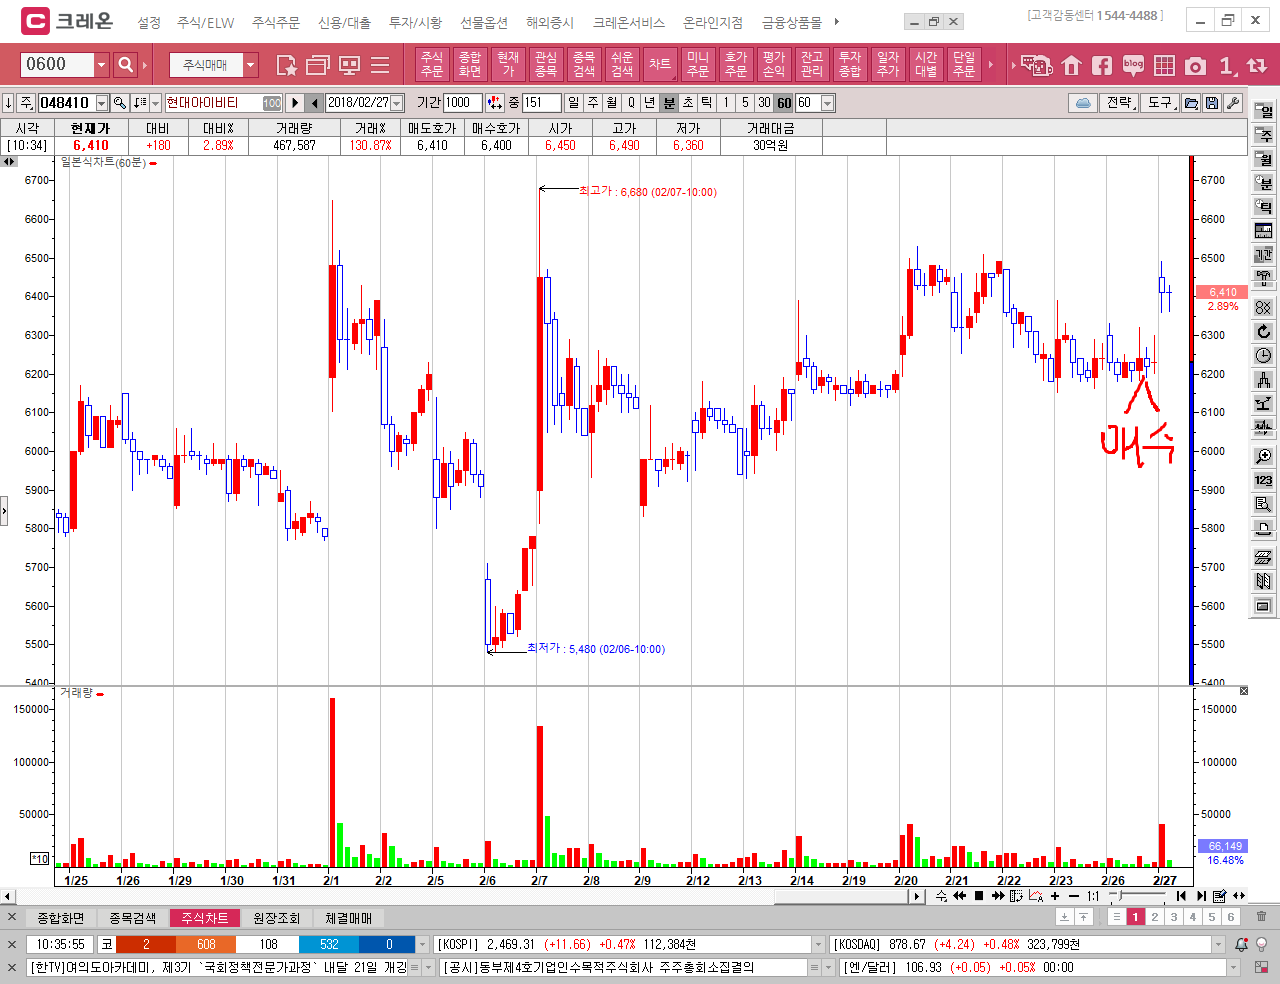1280x984 pixels.
Task: Click the refresh icon in right sidebar
Action: (1264, 331)
